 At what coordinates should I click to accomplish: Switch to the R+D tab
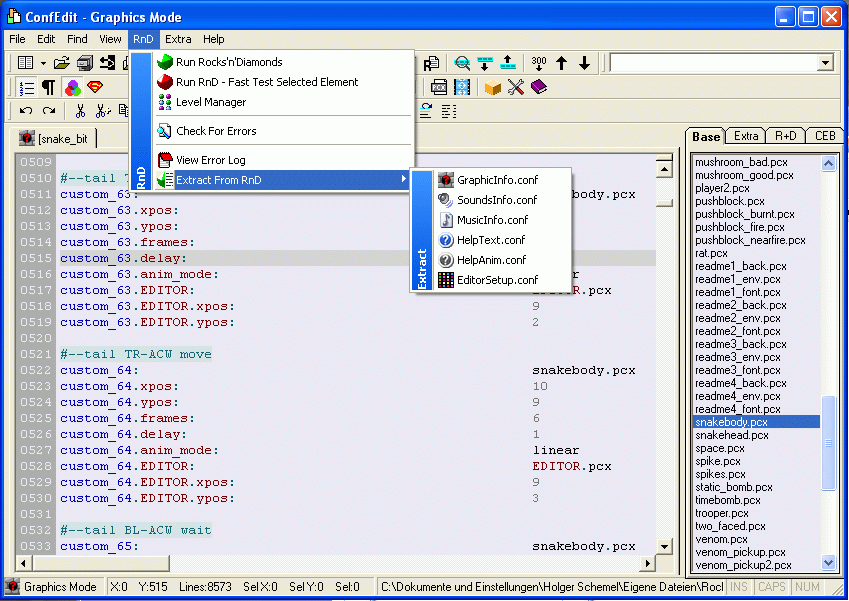(786, 136)
